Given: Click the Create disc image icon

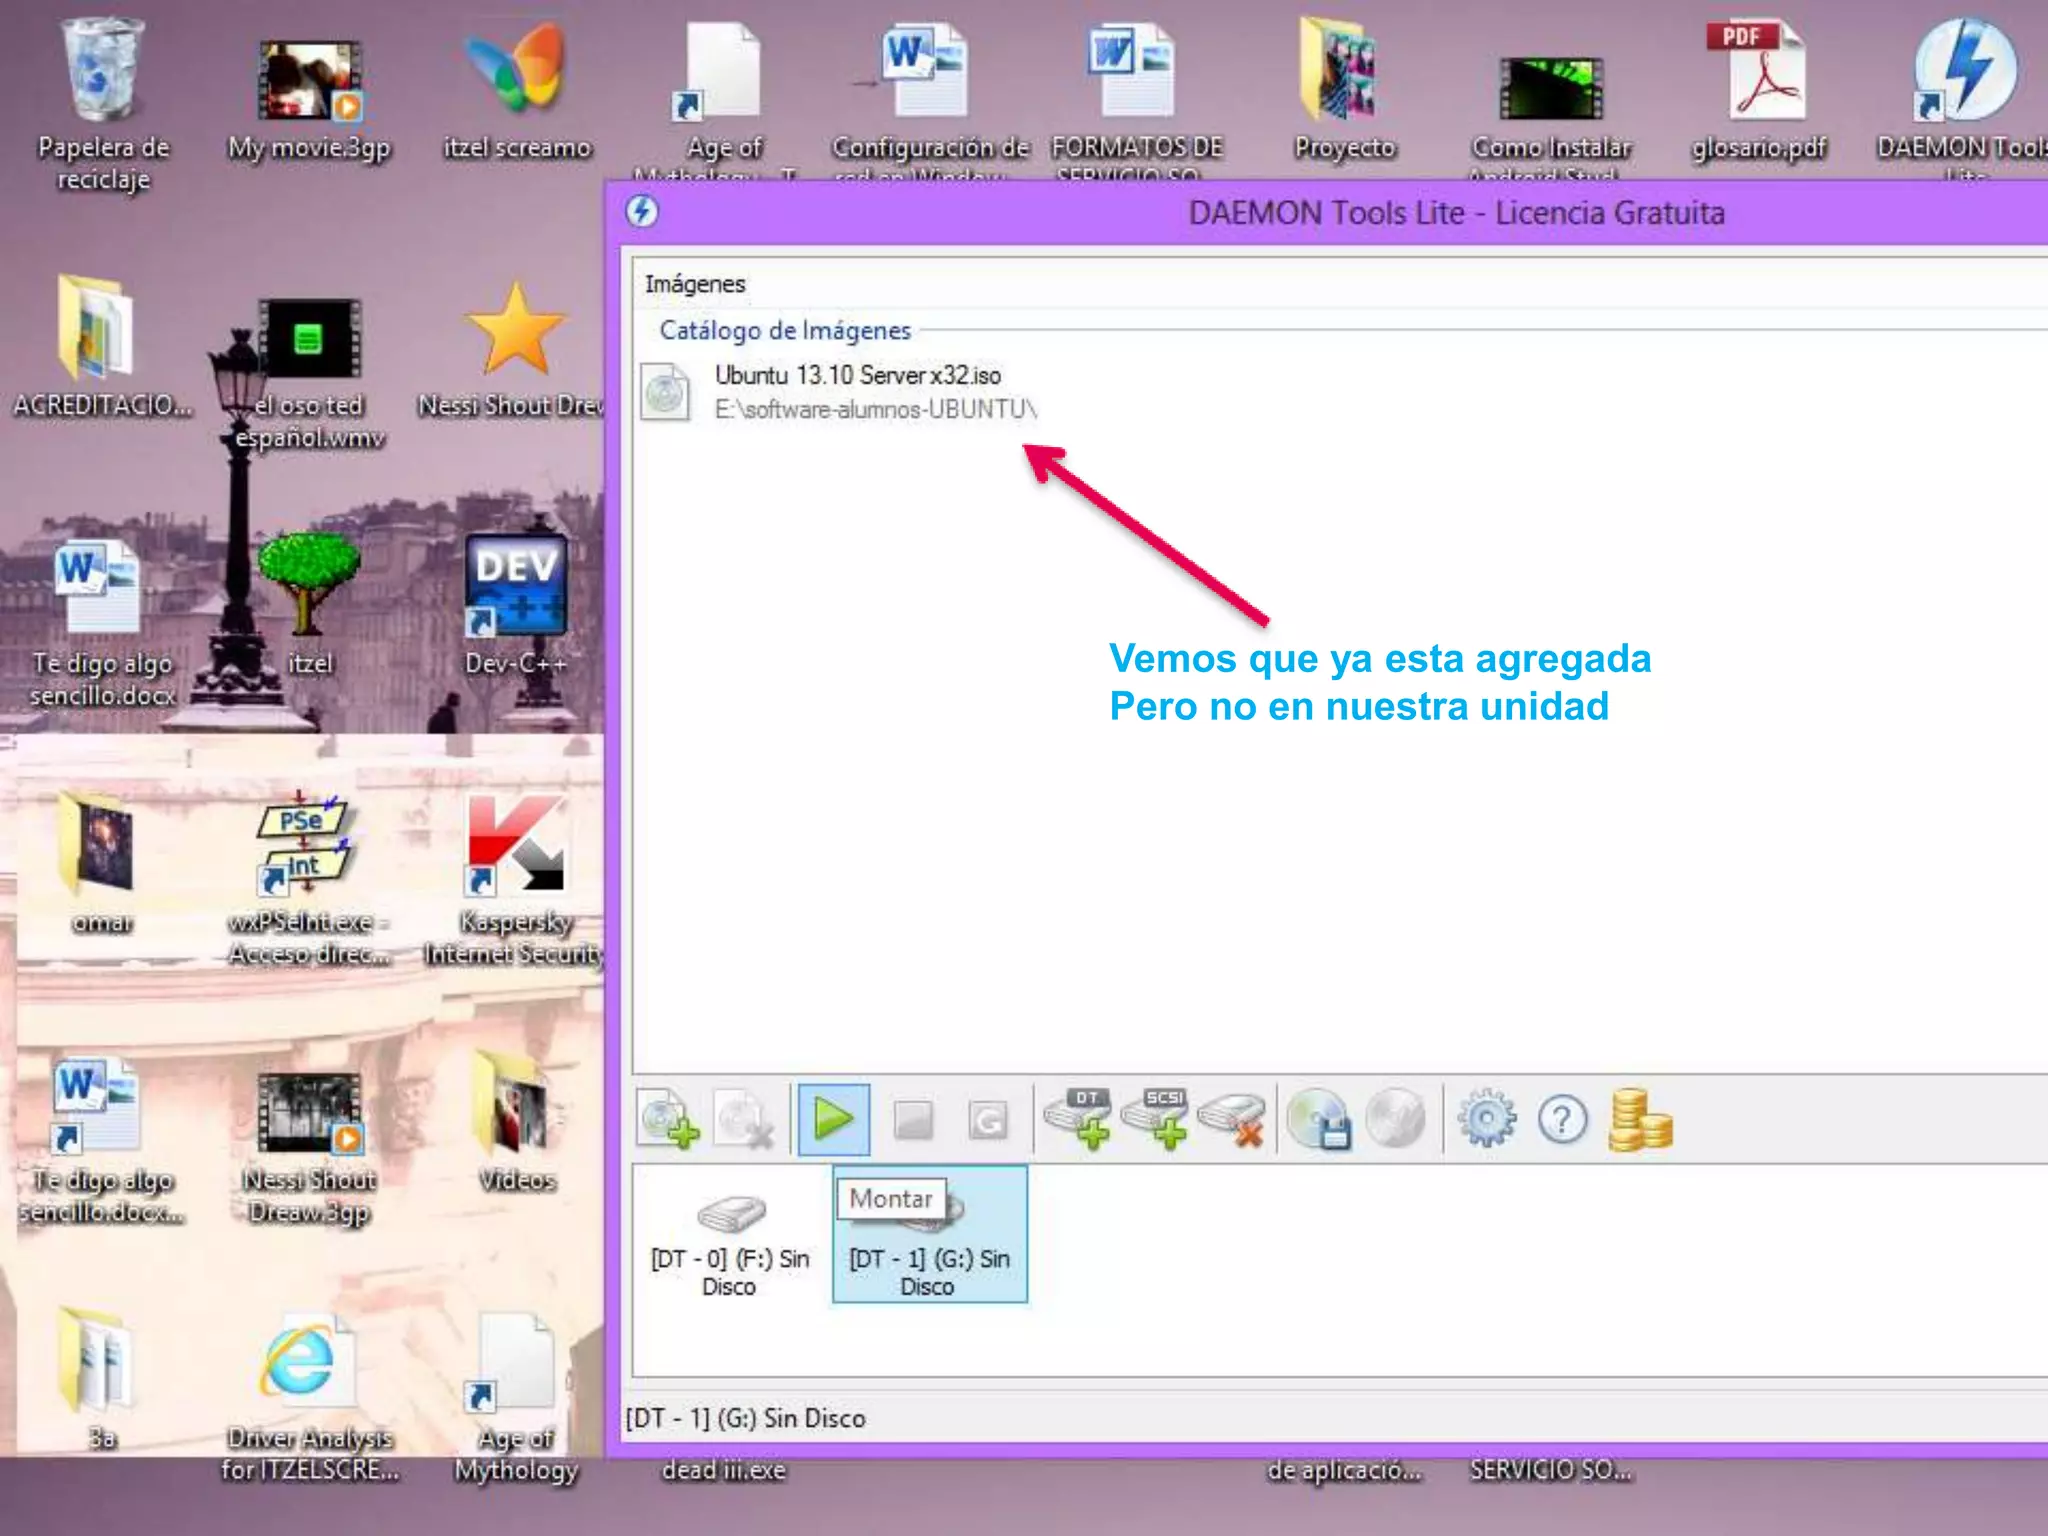Looking at the screenshot, I should 1318,1119.
